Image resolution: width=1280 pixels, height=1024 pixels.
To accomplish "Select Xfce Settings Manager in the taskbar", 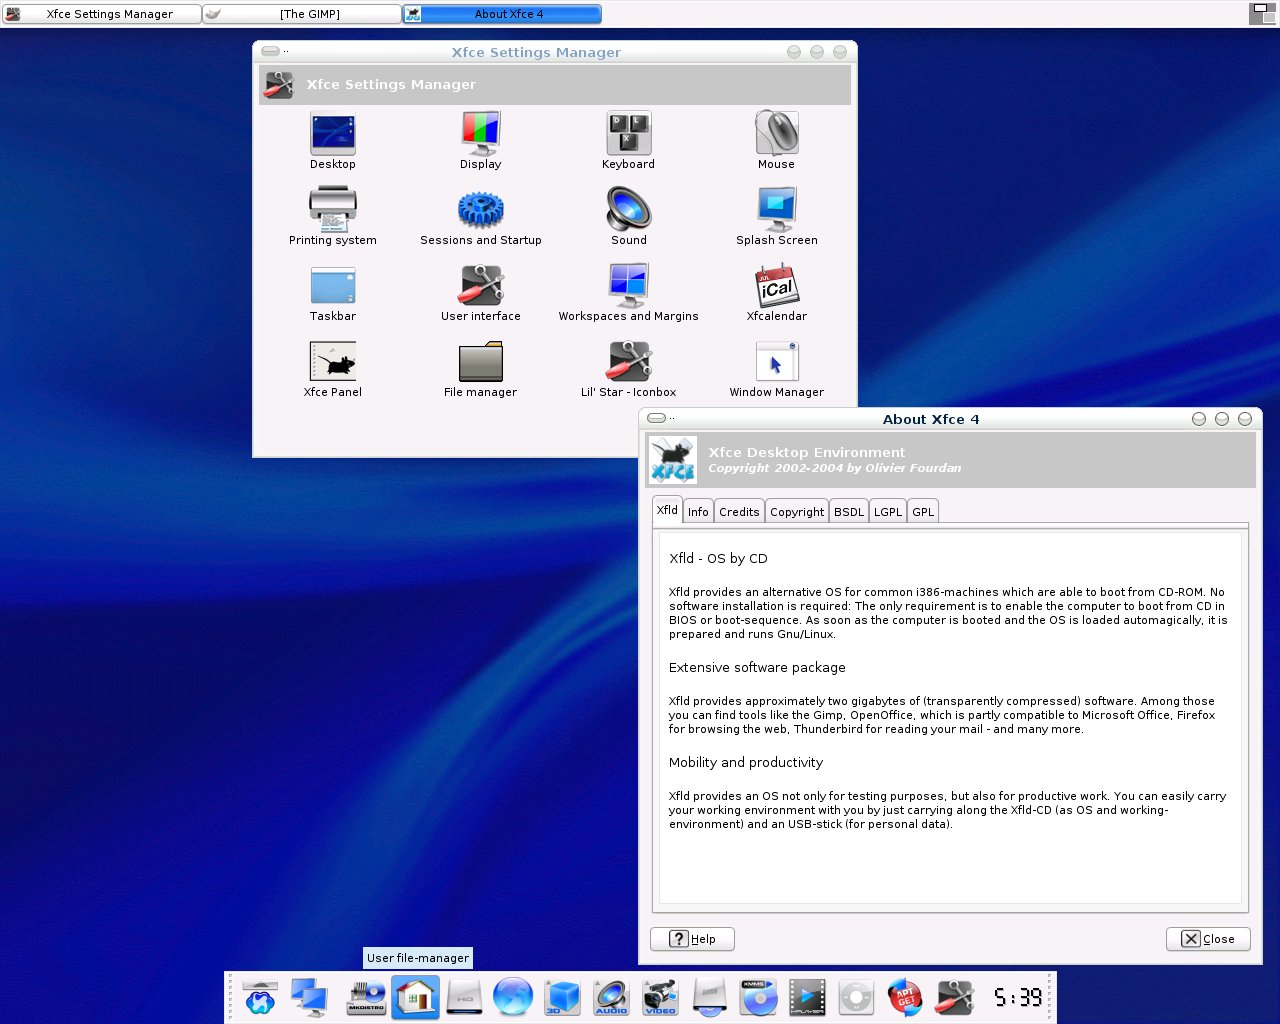I will [101, 14].
